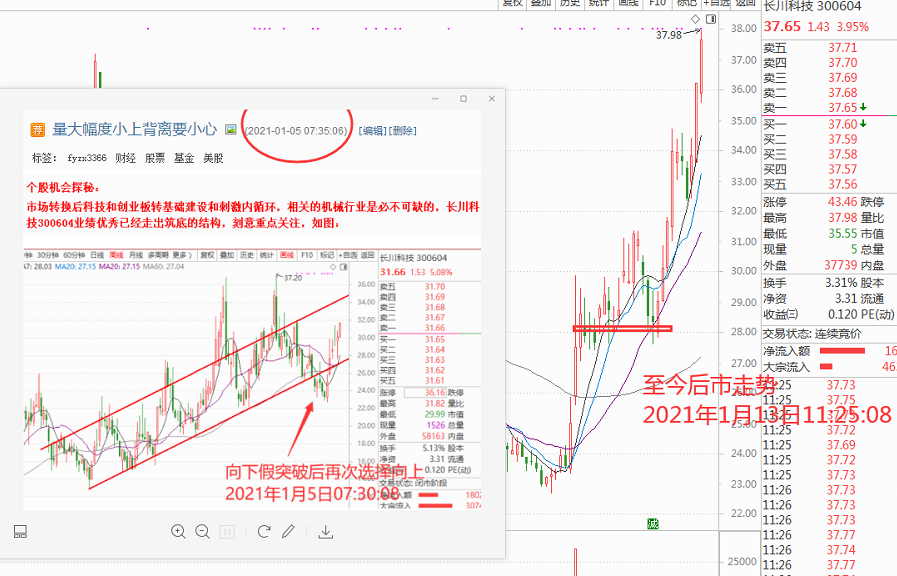The image size is (897, 576).
Task: Zoom out of the viewed image
Action: pos(203,531)
